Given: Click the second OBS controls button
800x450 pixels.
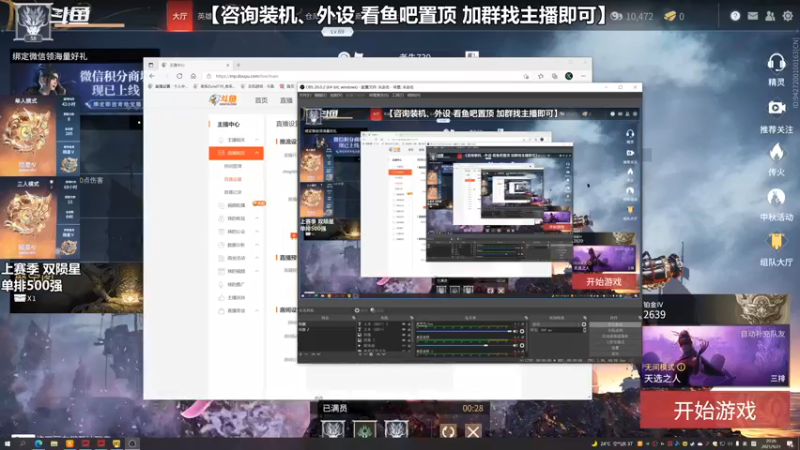Looking at the screenshot, I should pos(615,330).
